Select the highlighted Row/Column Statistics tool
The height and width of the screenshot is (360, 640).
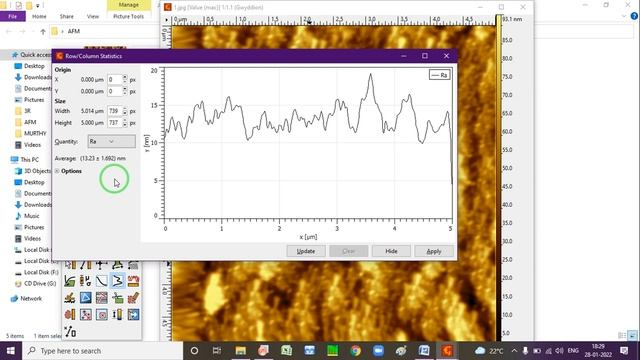pyautogui.click(x=117, y=281)
